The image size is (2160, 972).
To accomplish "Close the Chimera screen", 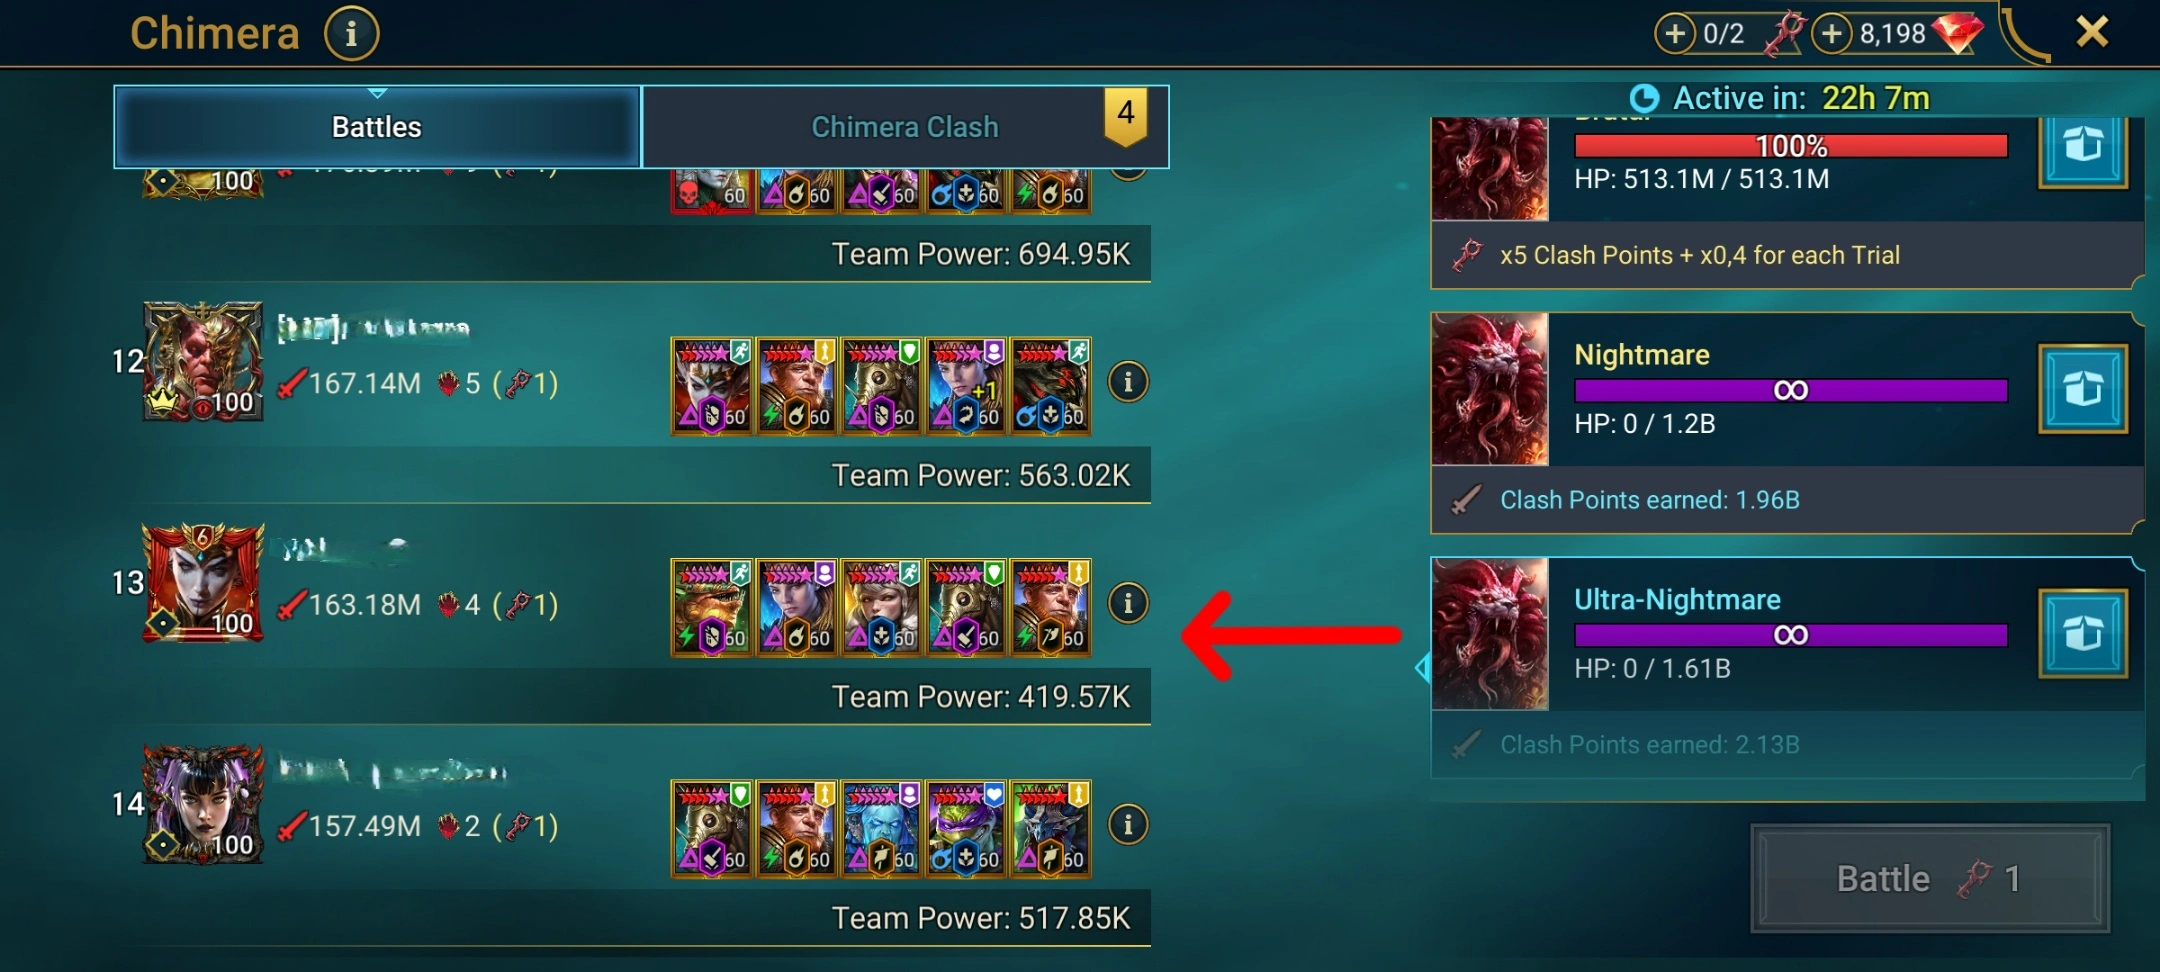I will tap(2092, 32).
